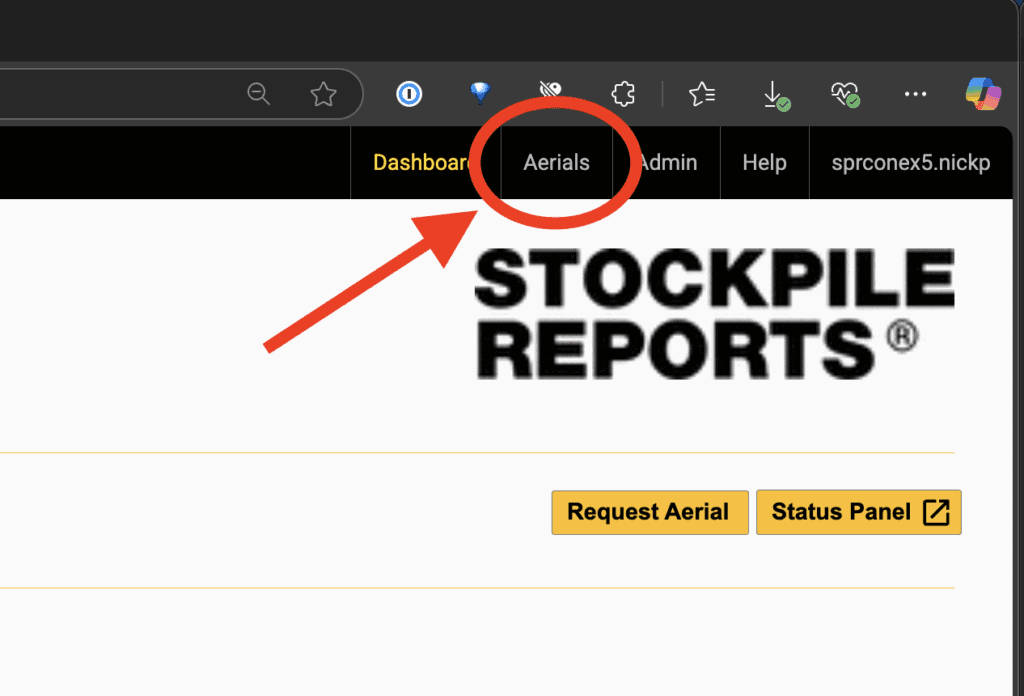Click the crossed-out extension icon beside the gem
Viewport: 1024px width, 696px height.
coord(551,94)
